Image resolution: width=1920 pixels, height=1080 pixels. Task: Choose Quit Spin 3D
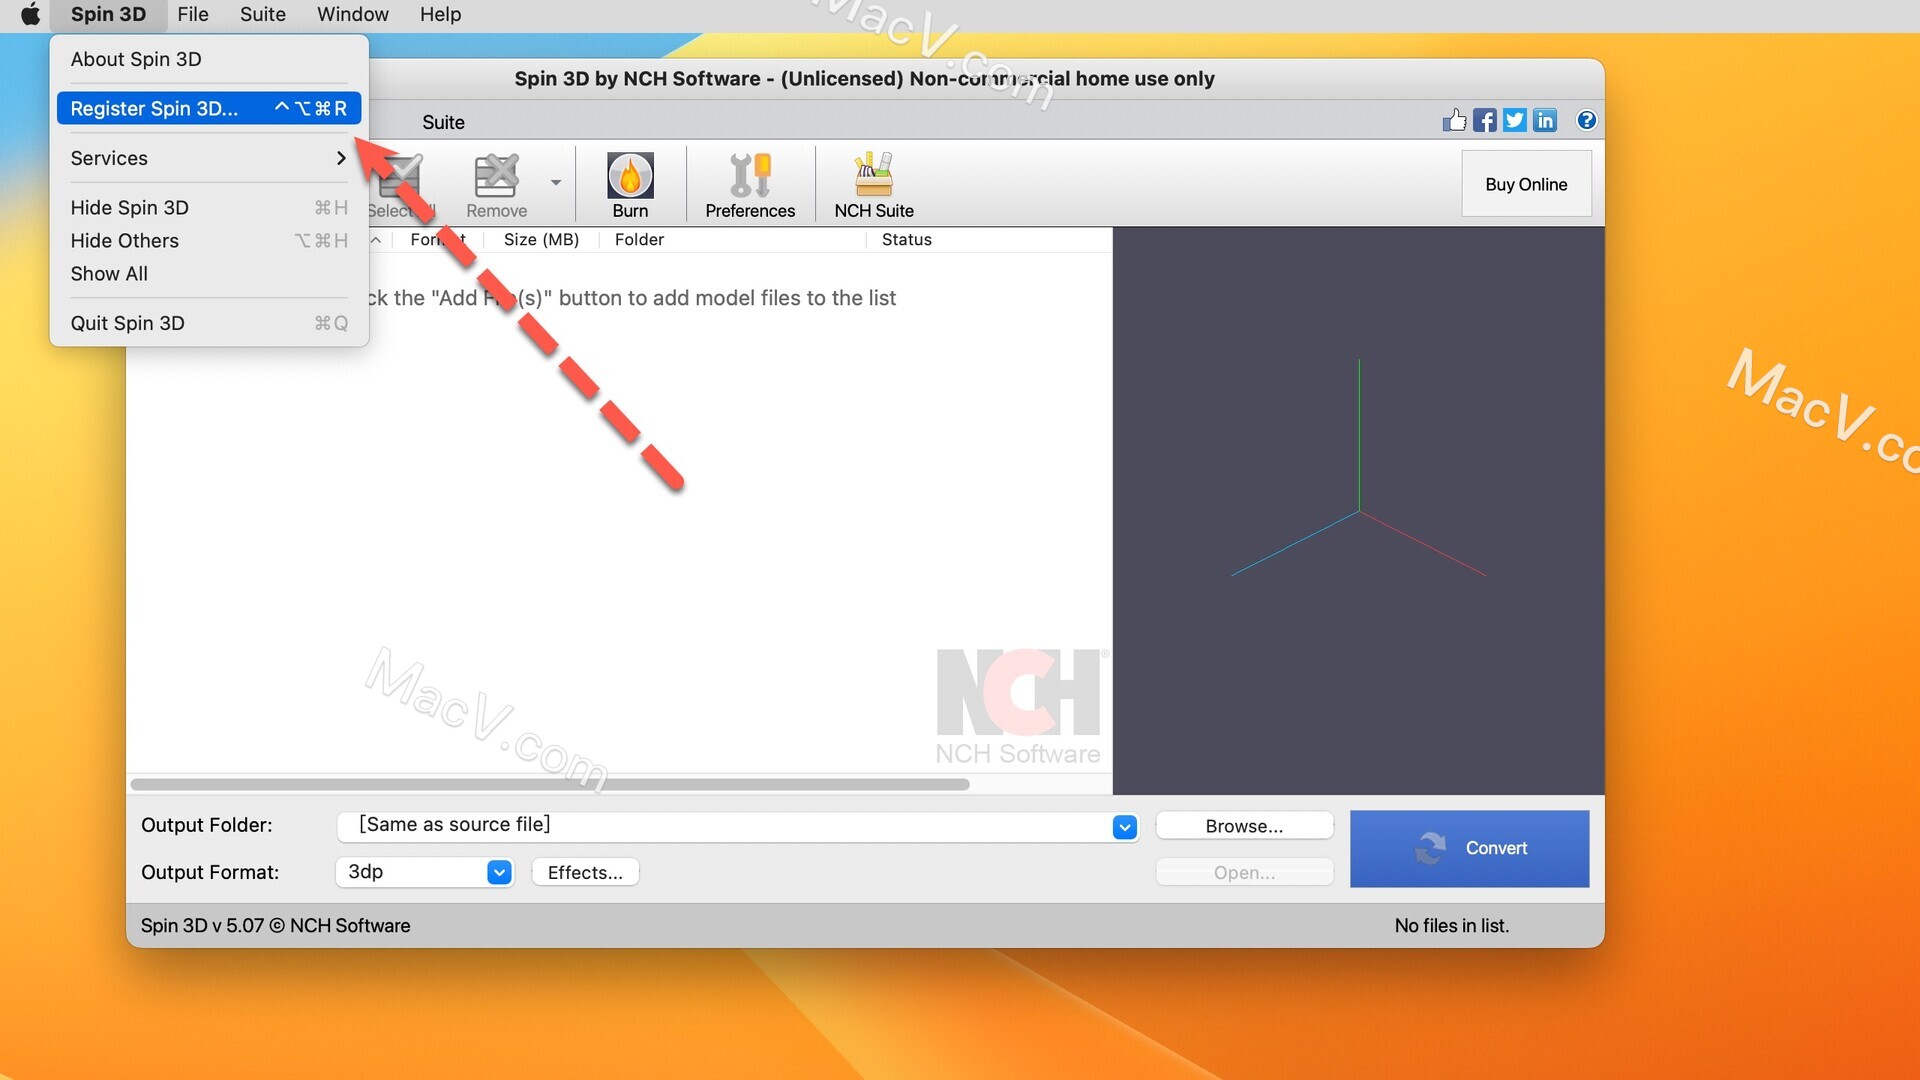pos(209,323)
